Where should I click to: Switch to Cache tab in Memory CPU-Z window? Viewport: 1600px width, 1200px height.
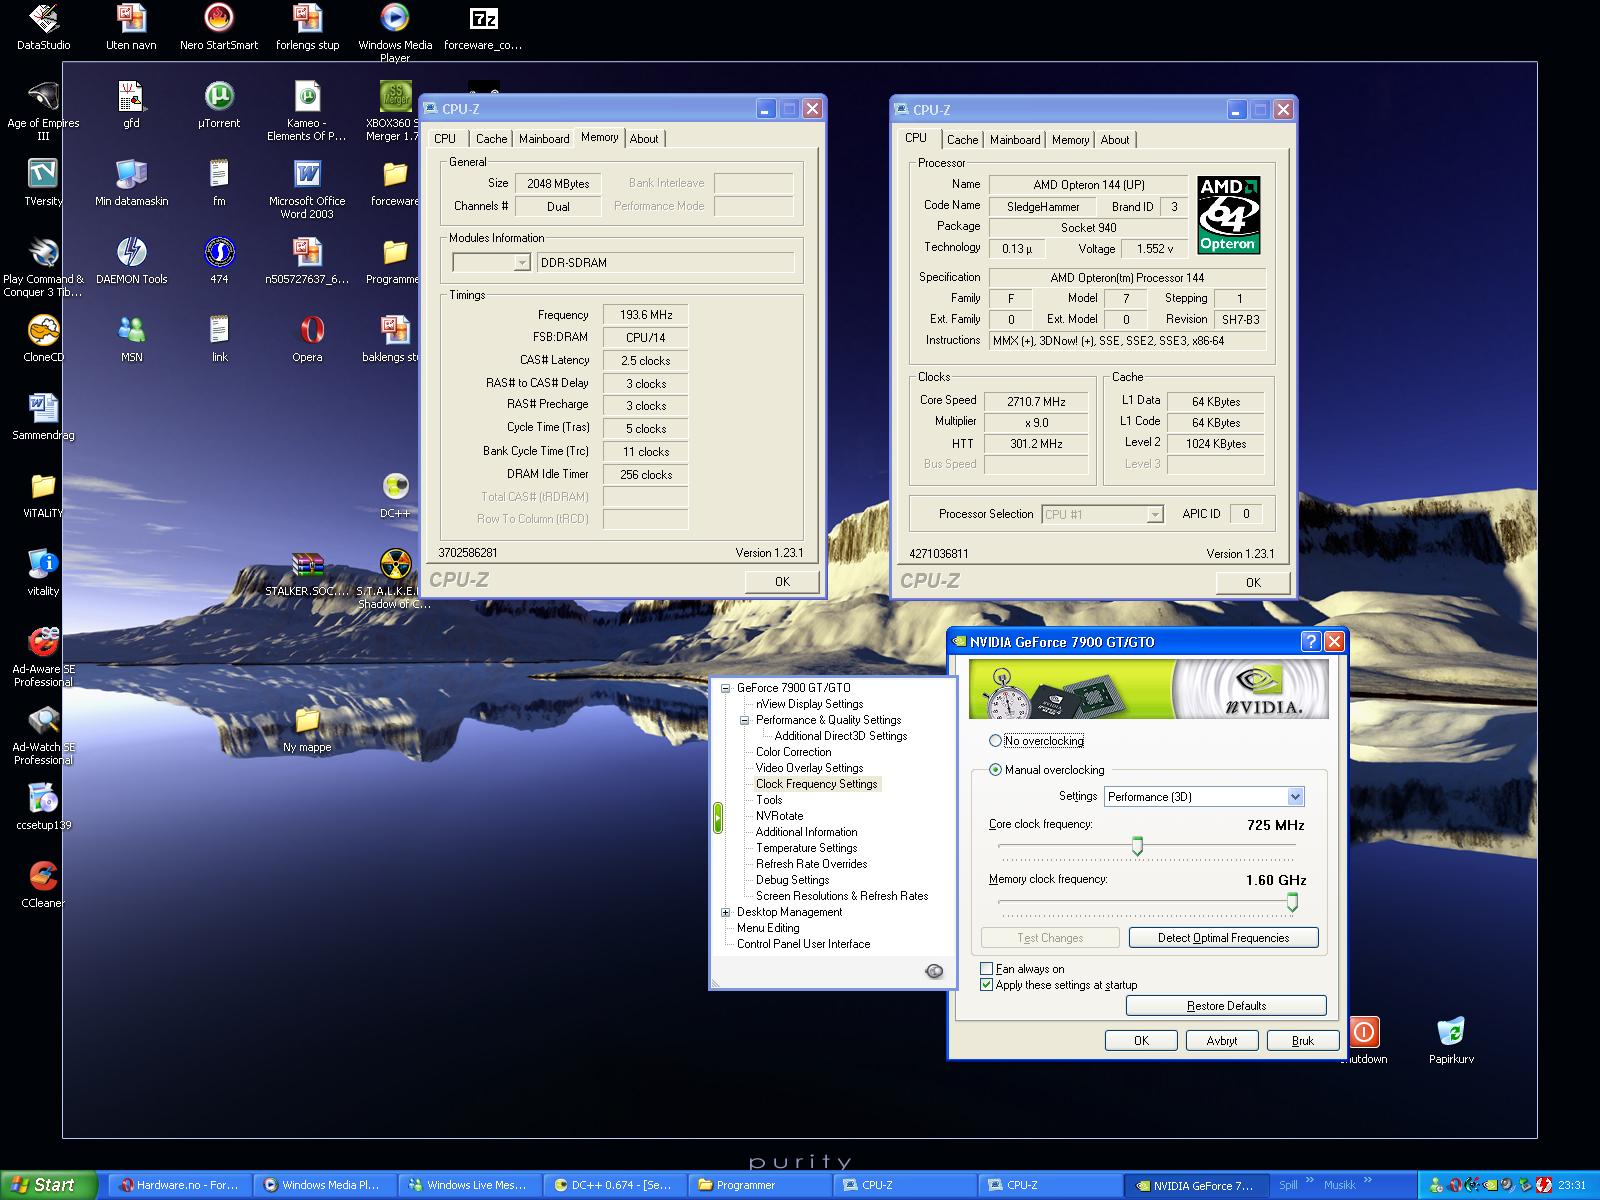[491, 139]
